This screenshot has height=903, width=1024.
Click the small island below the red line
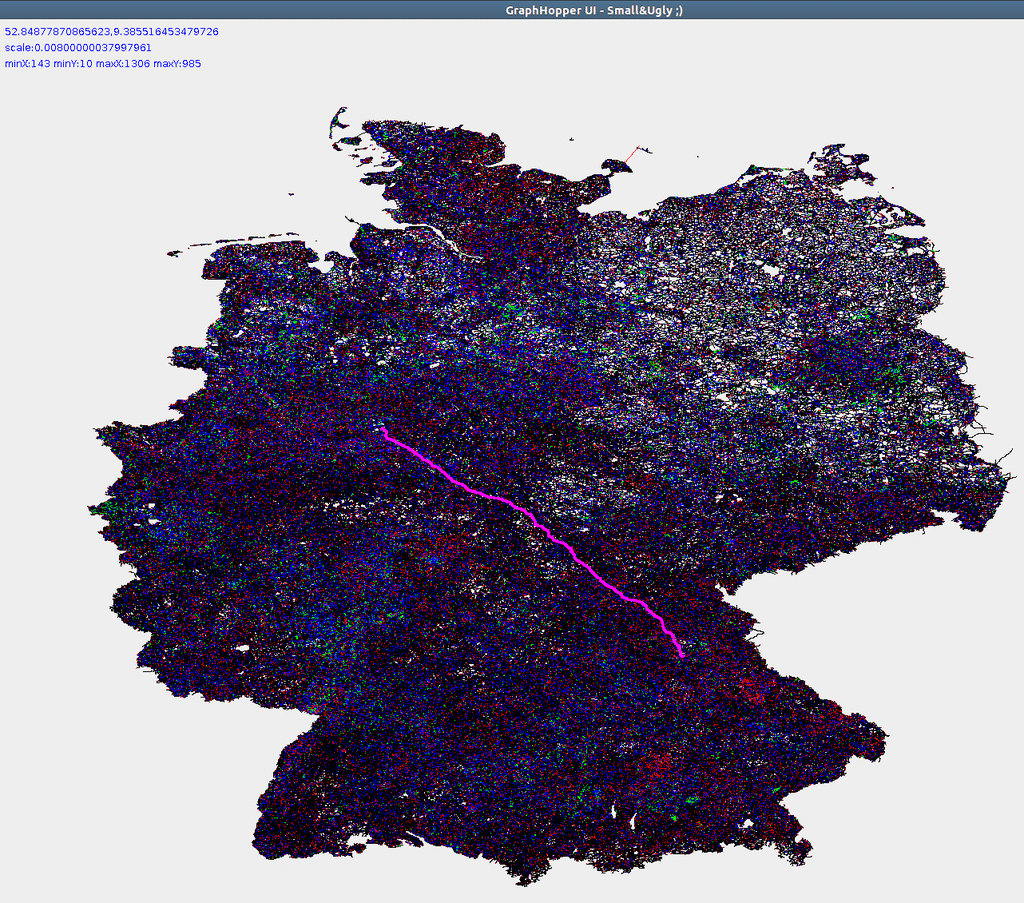607,167
